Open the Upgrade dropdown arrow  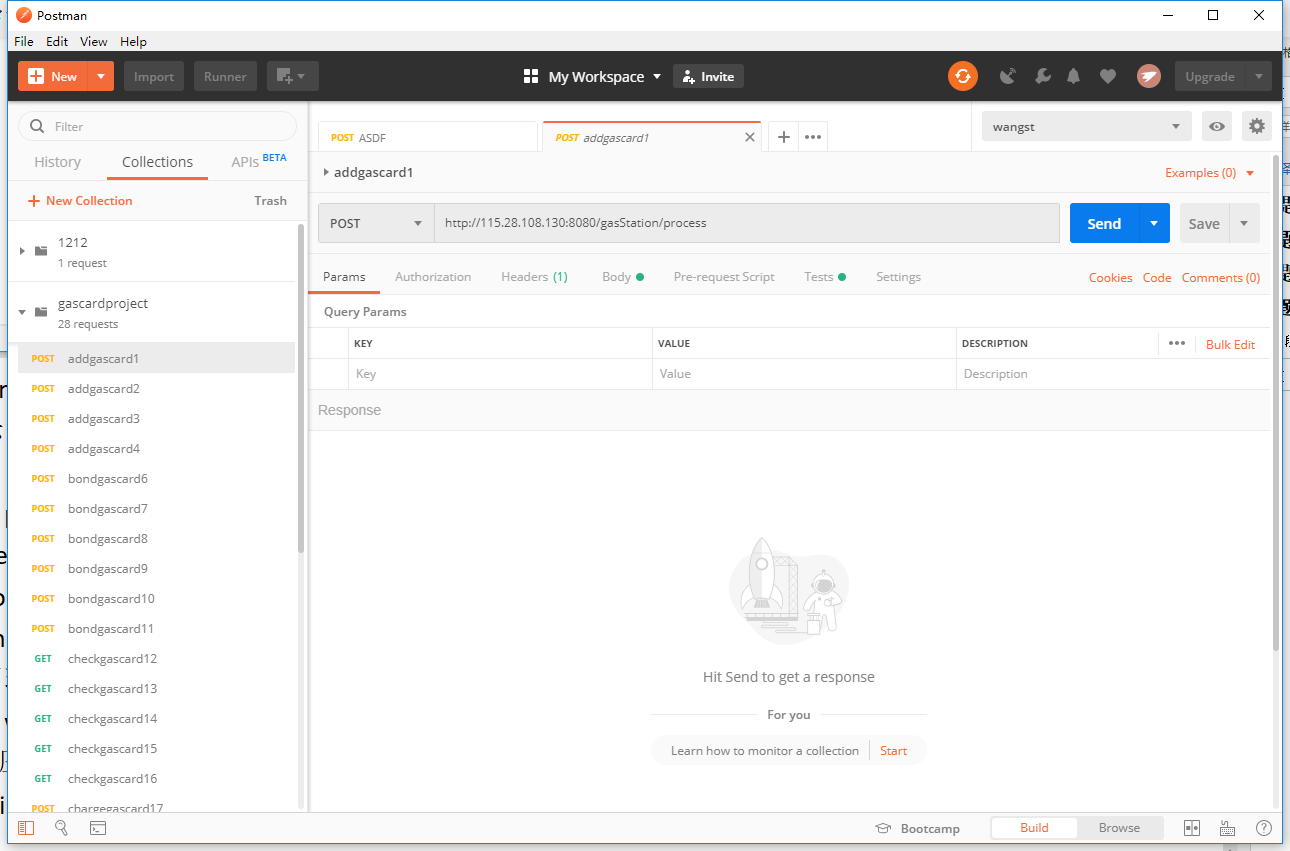(x=1259, y=76)
